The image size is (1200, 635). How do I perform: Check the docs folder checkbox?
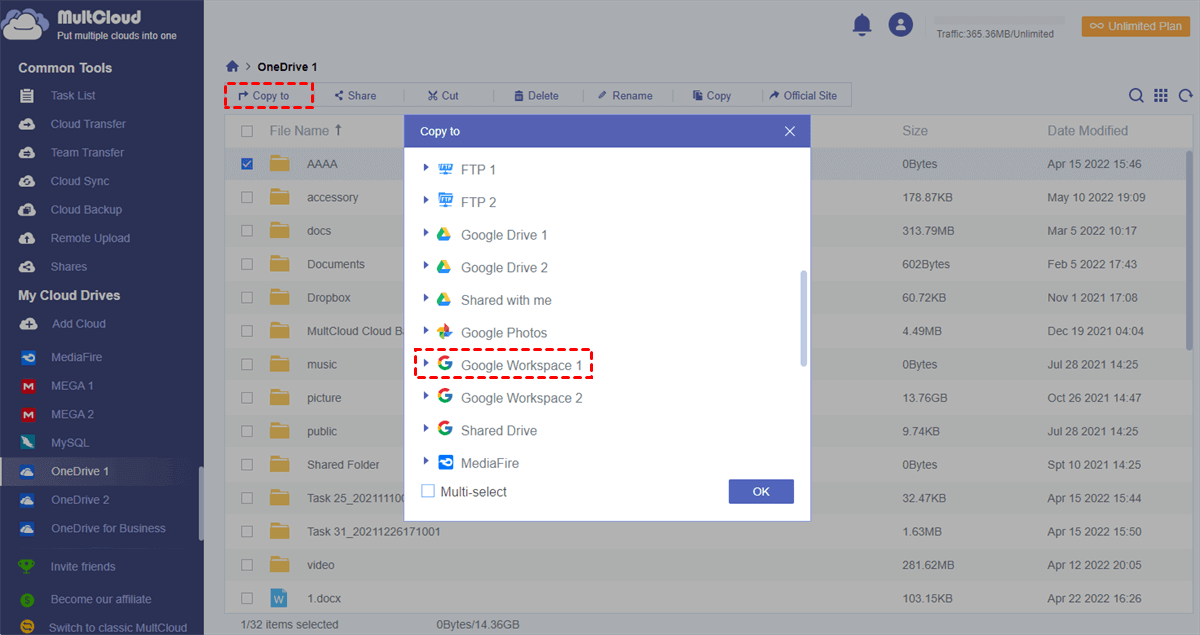[x=247, y=231]
